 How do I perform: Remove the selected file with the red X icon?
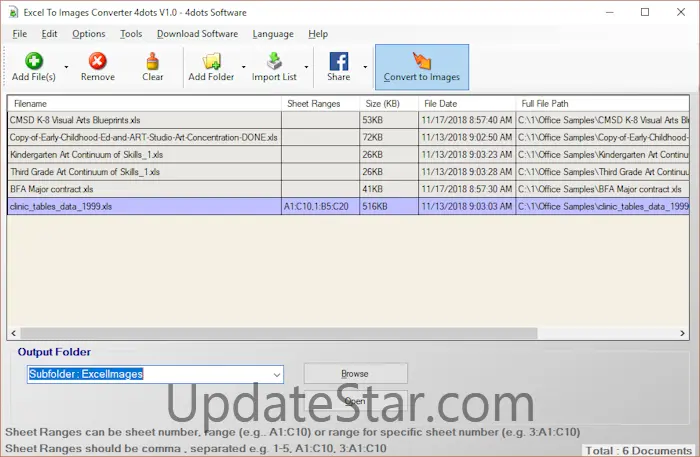tap(97, 61)
